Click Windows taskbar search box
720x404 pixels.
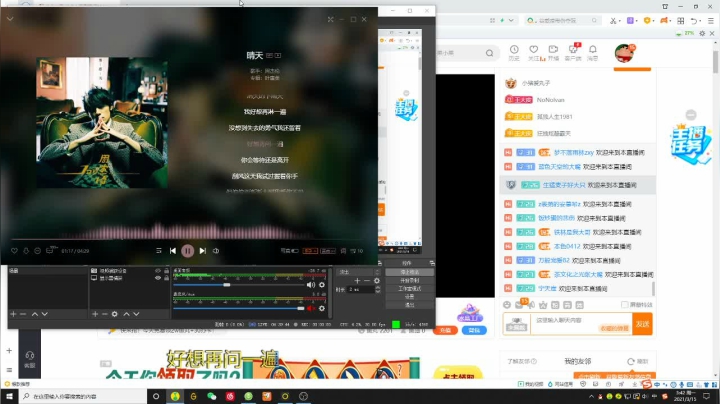83,396
